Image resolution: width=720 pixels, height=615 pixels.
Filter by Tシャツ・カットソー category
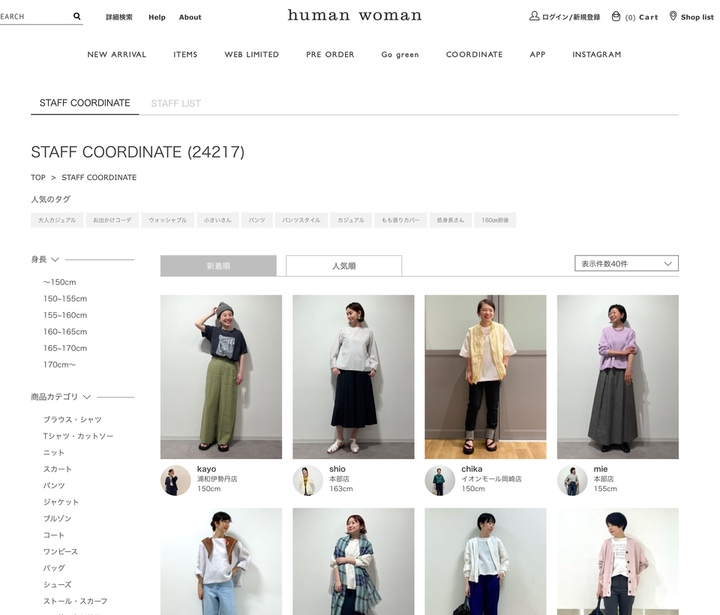[78, 436]
